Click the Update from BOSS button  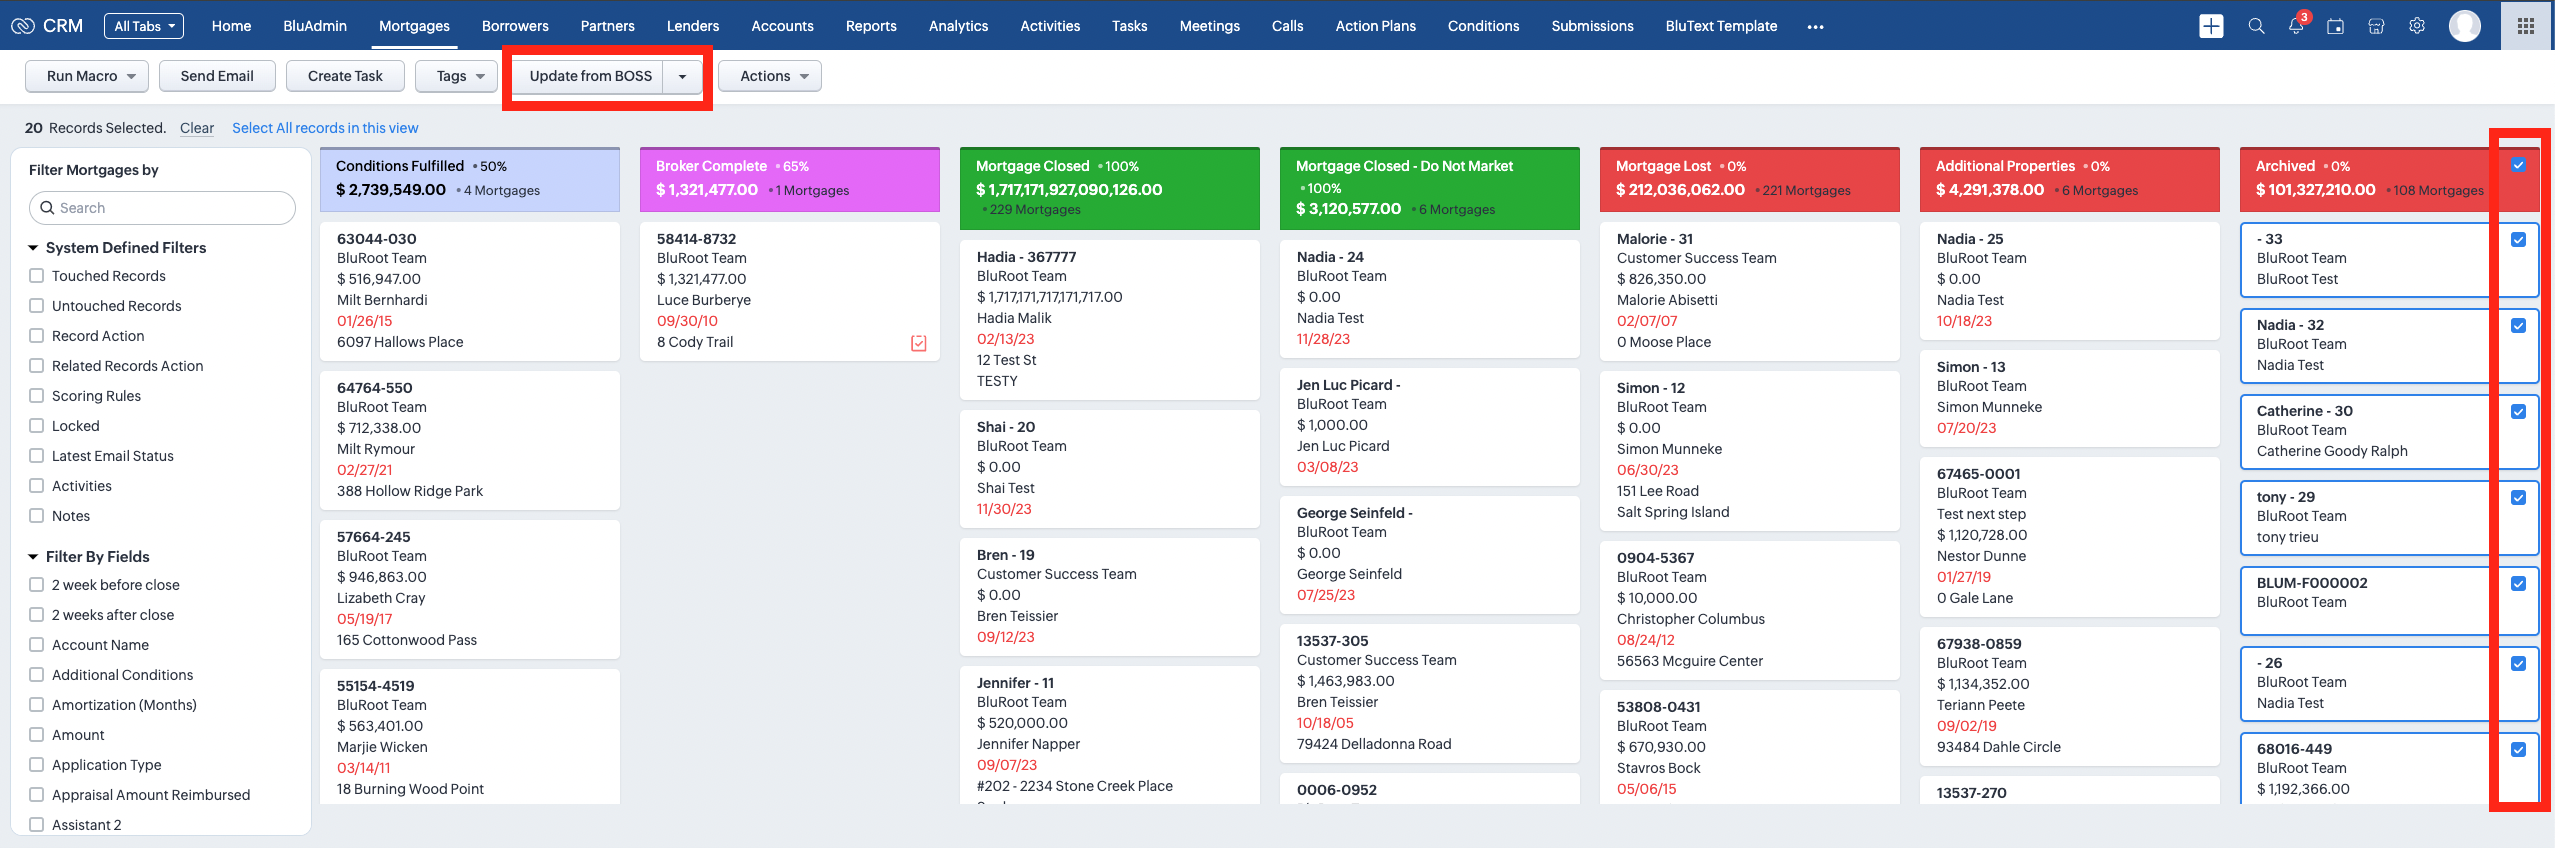pos(590,76)
